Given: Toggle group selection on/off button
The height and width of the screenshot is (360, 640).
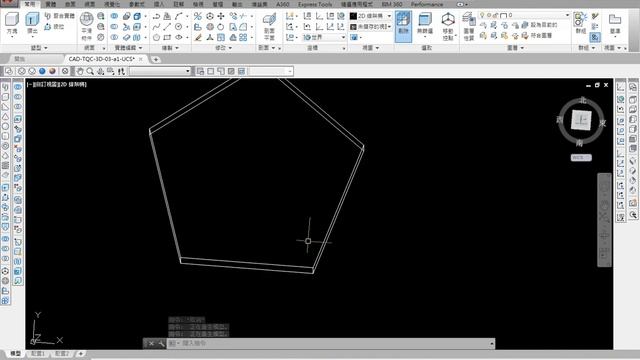Looking at the screenshot, I should [595, 37].
